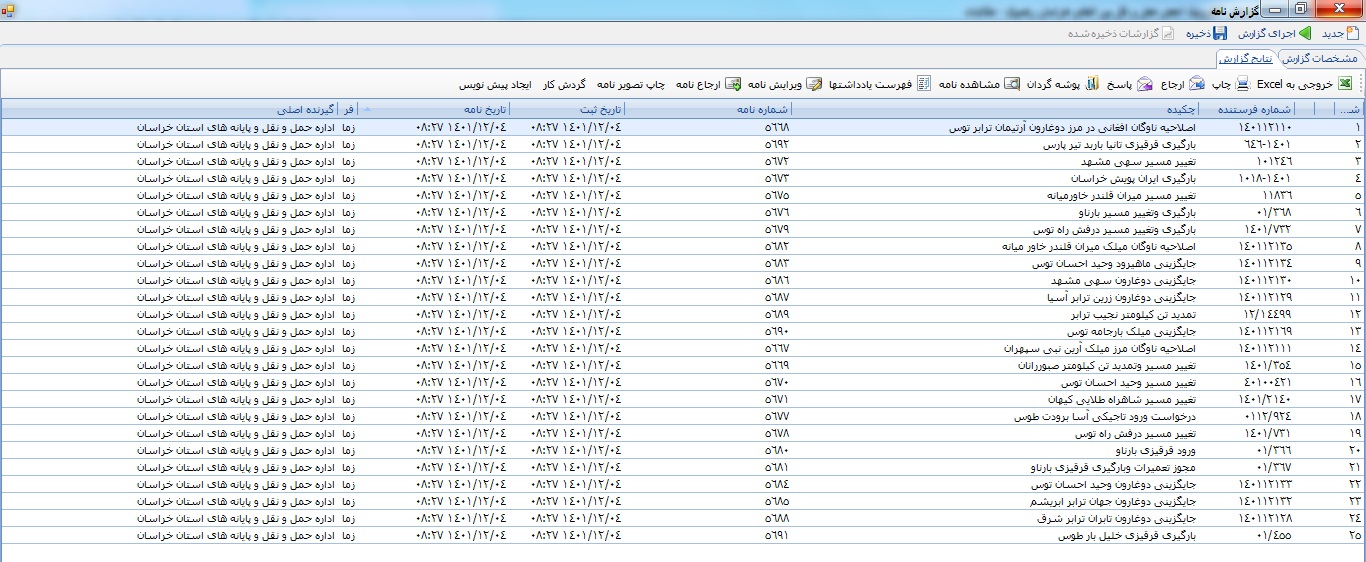Screen dimensions: 1366x562
Task: Edit letter with ویرایش نامه
Action: click(784, 84)
